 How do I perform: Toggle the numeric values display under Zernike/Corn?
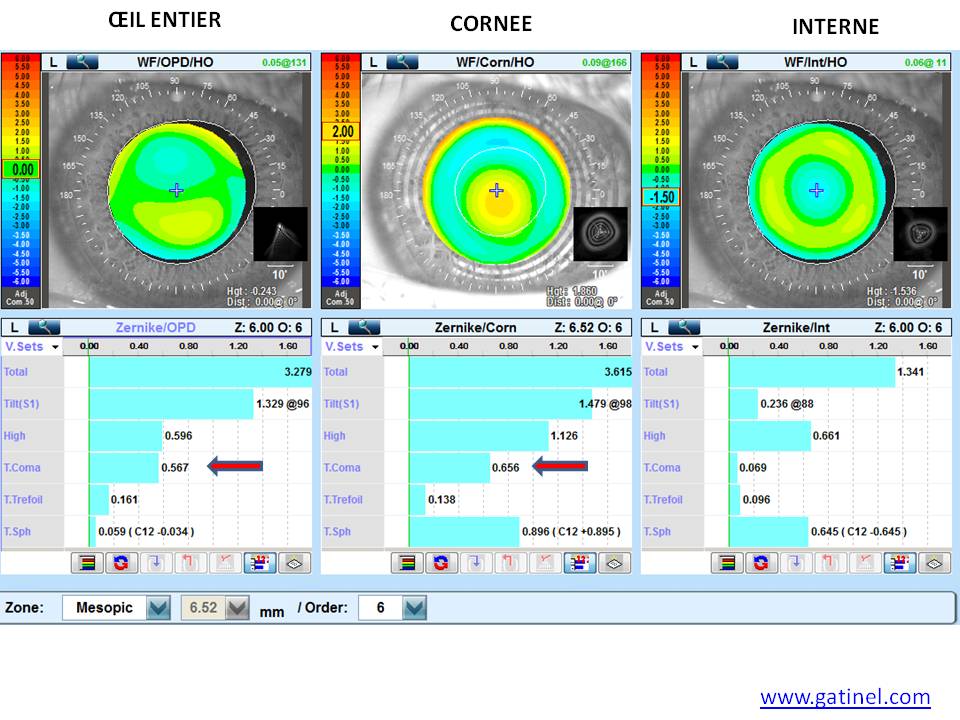click(578, 563)
